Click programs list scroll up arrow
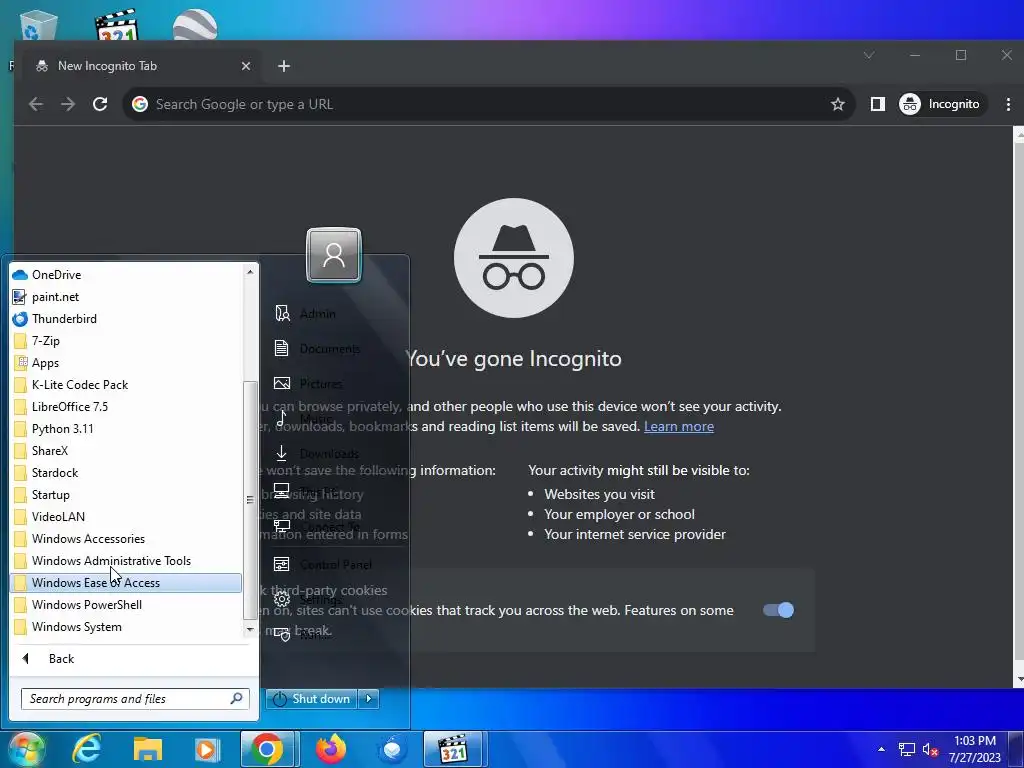Viewport: 1024px width, 768px height. 250,271
